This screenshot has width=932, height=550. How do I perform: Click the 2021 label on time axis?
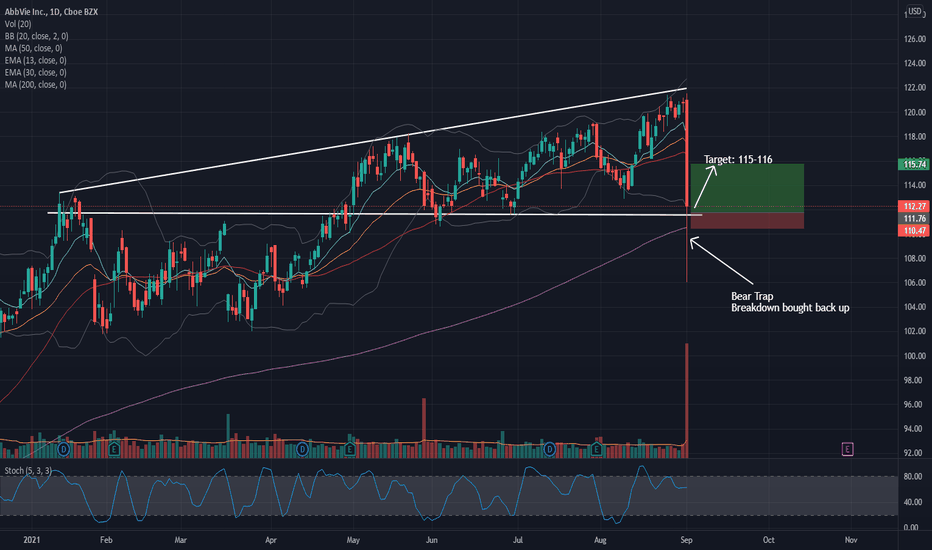32,540
